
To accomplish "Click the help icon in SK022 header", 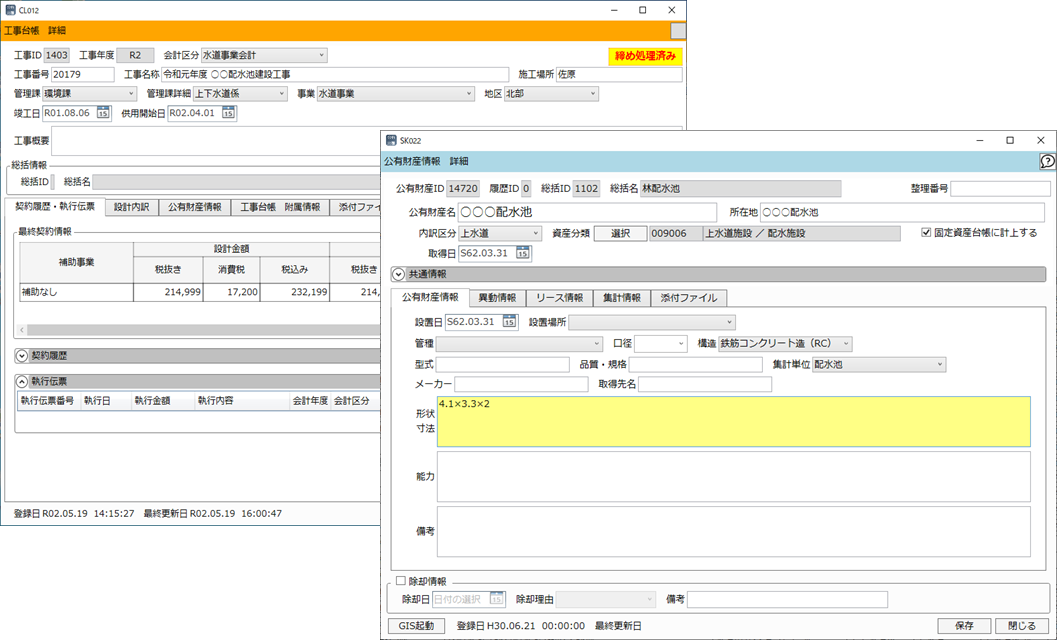I will (x=1047, y=161).
